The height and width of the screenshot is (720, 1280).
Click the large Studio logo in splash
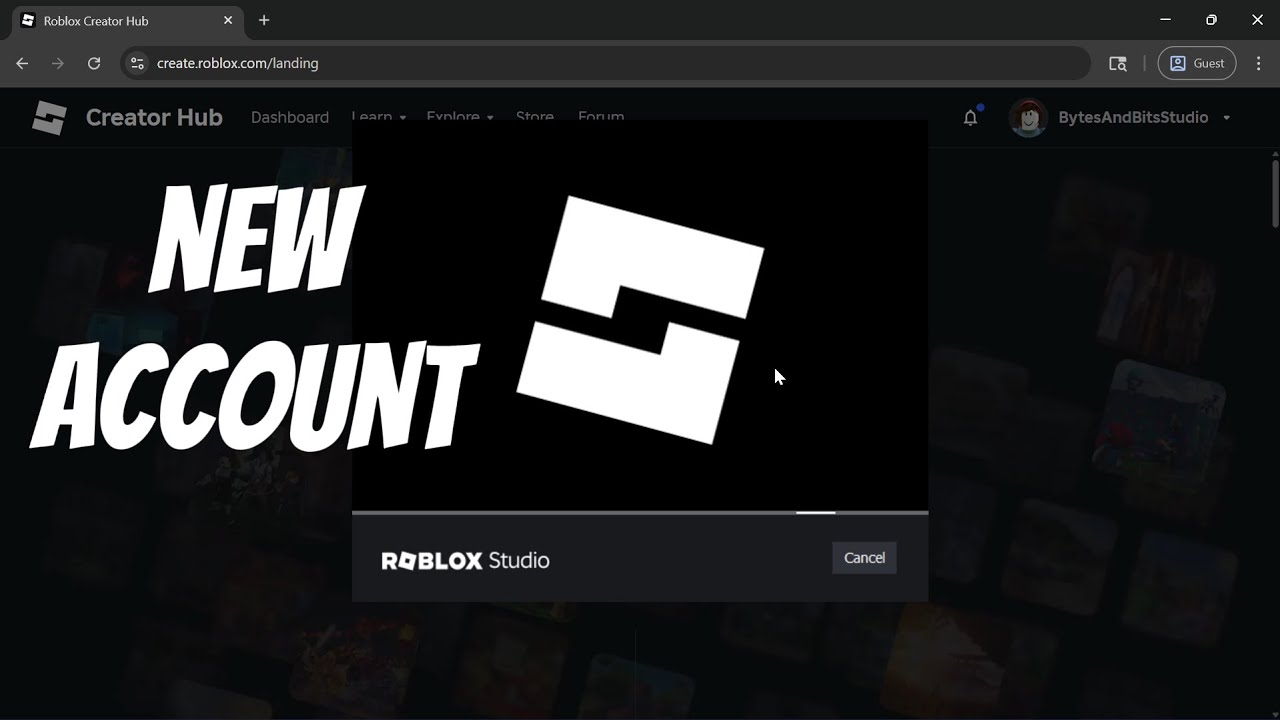(x=640, y=319)
